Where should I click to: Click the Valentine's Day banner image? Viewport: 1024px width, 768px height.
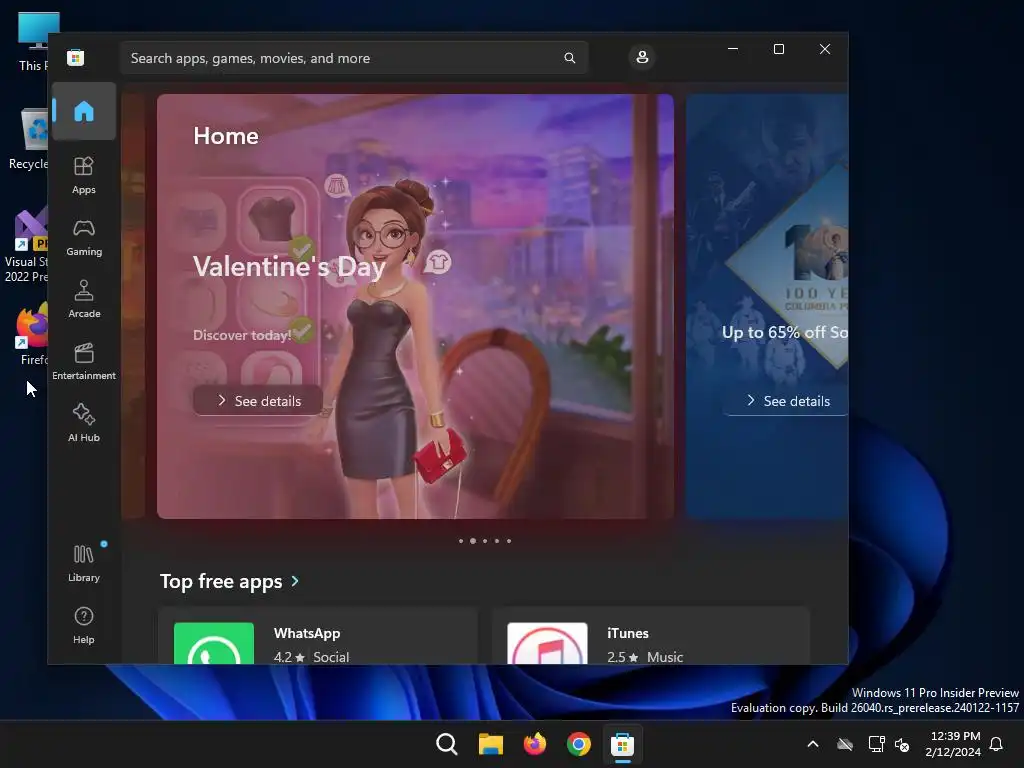[415, 306]
